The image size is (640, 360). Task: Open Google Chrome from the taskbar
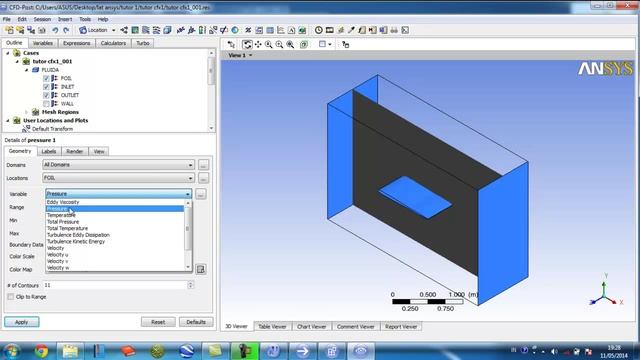(41, 351)
